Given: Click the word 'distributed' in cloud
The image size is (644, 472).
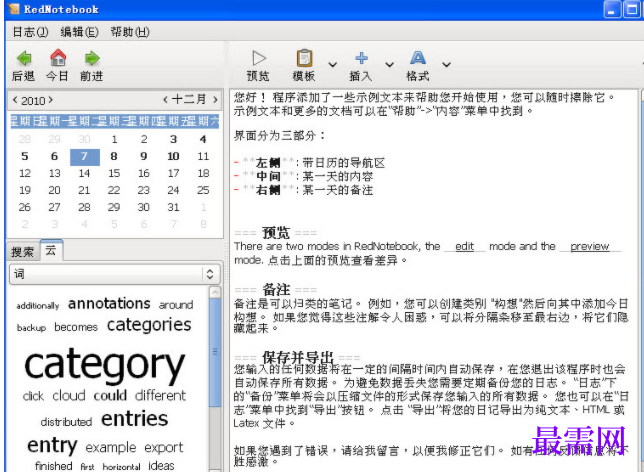Looking at the screenshot, I should coord(66,422).
